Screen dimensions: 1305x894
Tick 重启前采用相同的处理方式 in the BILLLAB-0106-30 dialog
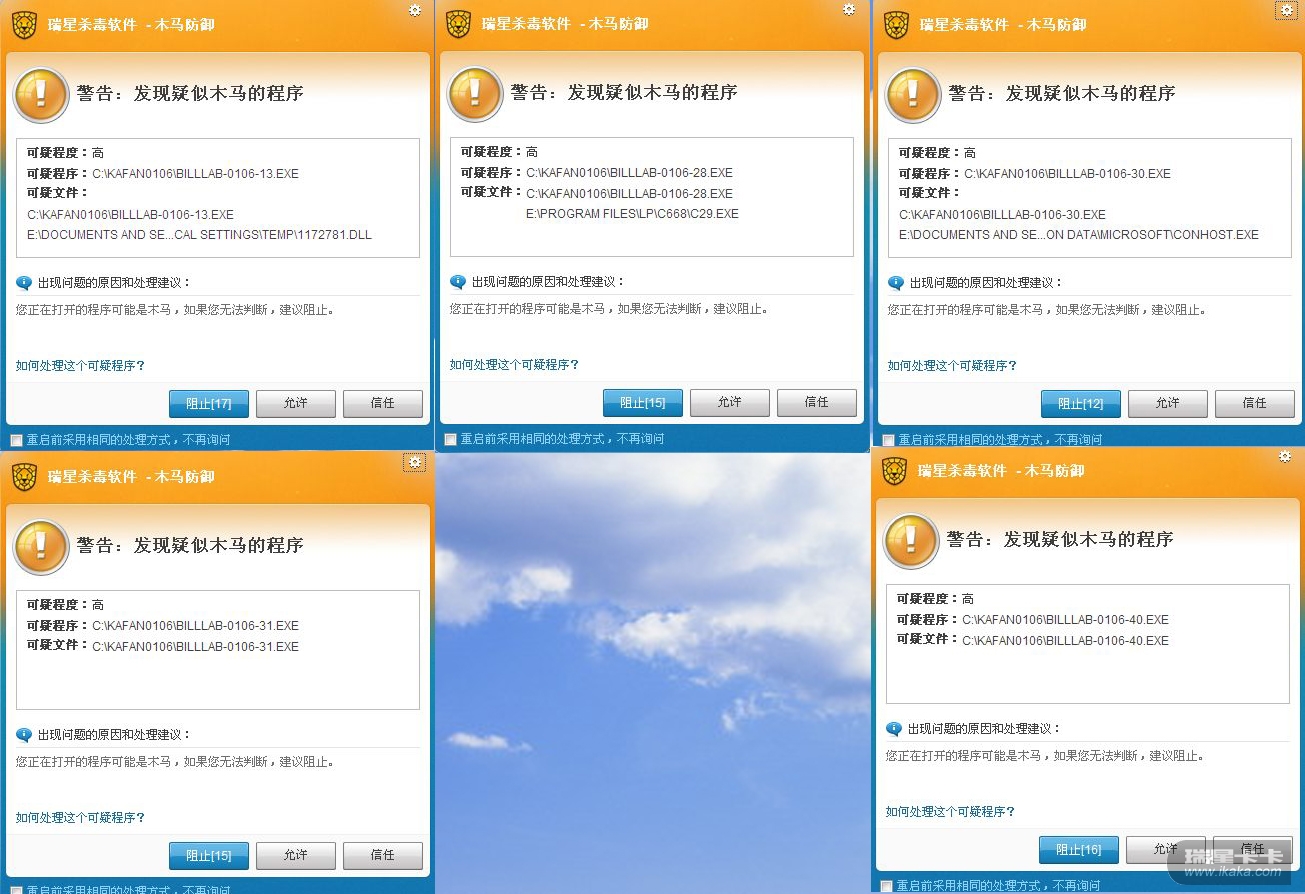pyautogui.click(x=888, y=440)
